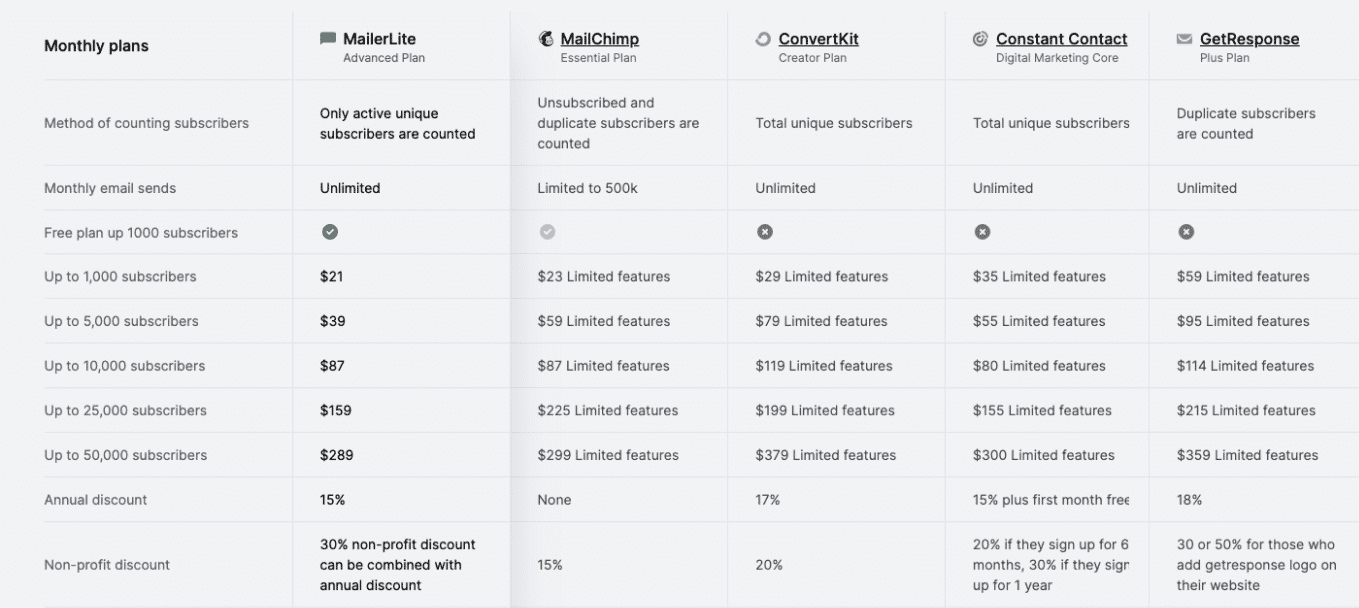Click MailerLite's free plan checkmark icon
Viewport: 1359px width, 608px height.
[x=329, y=232]
